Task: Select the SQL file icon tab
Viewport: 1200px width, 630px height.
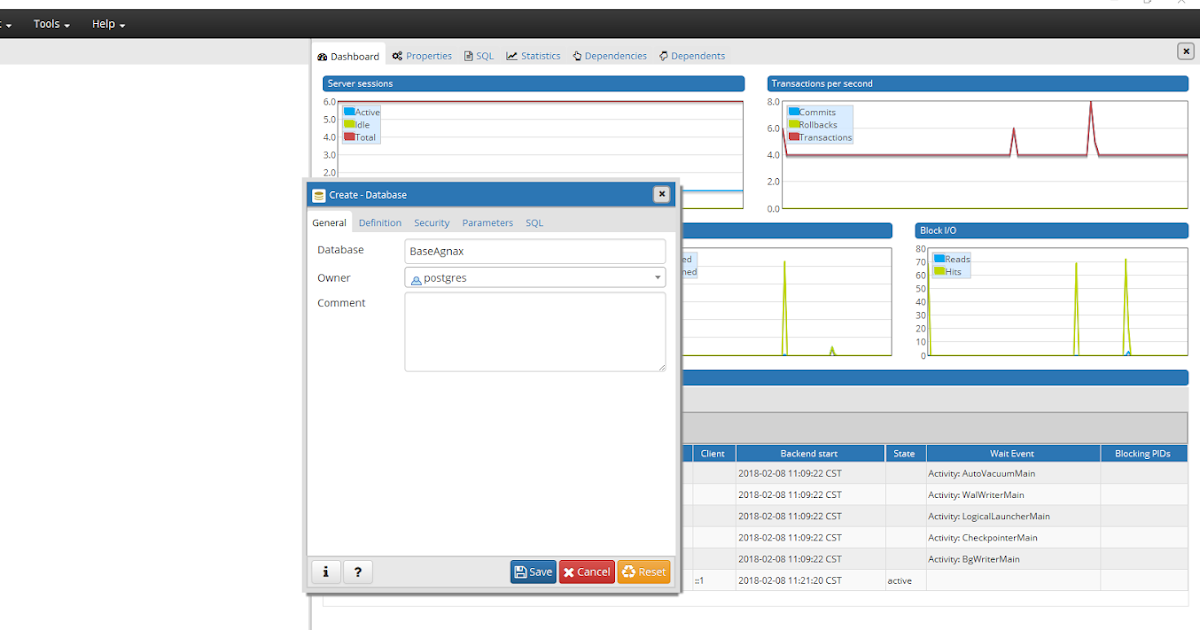Action: [469, 56]
